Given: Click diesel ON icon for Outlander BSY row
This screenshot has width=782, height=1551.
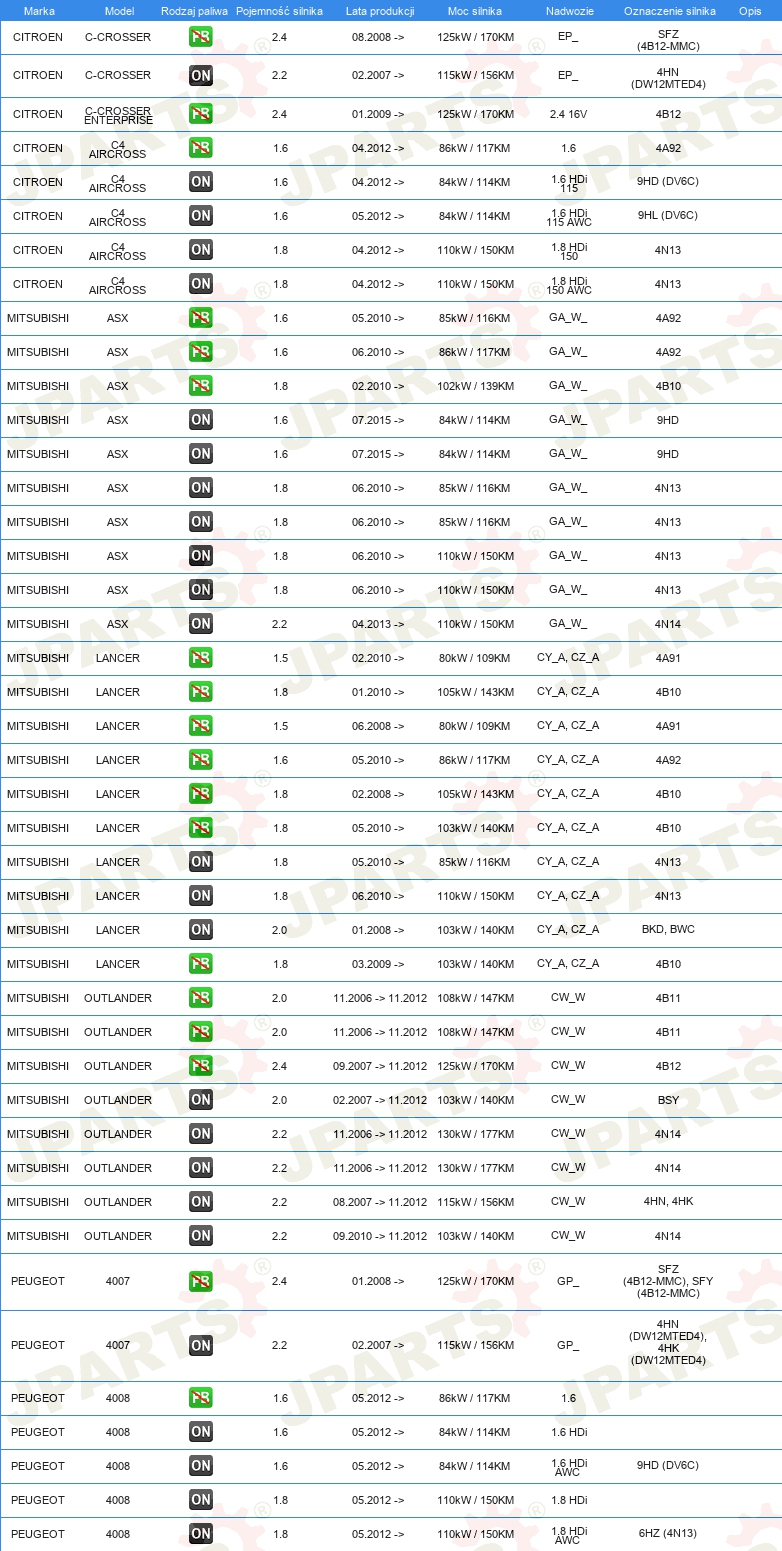Looking at the screenshot, I should tap(201, 1100).
